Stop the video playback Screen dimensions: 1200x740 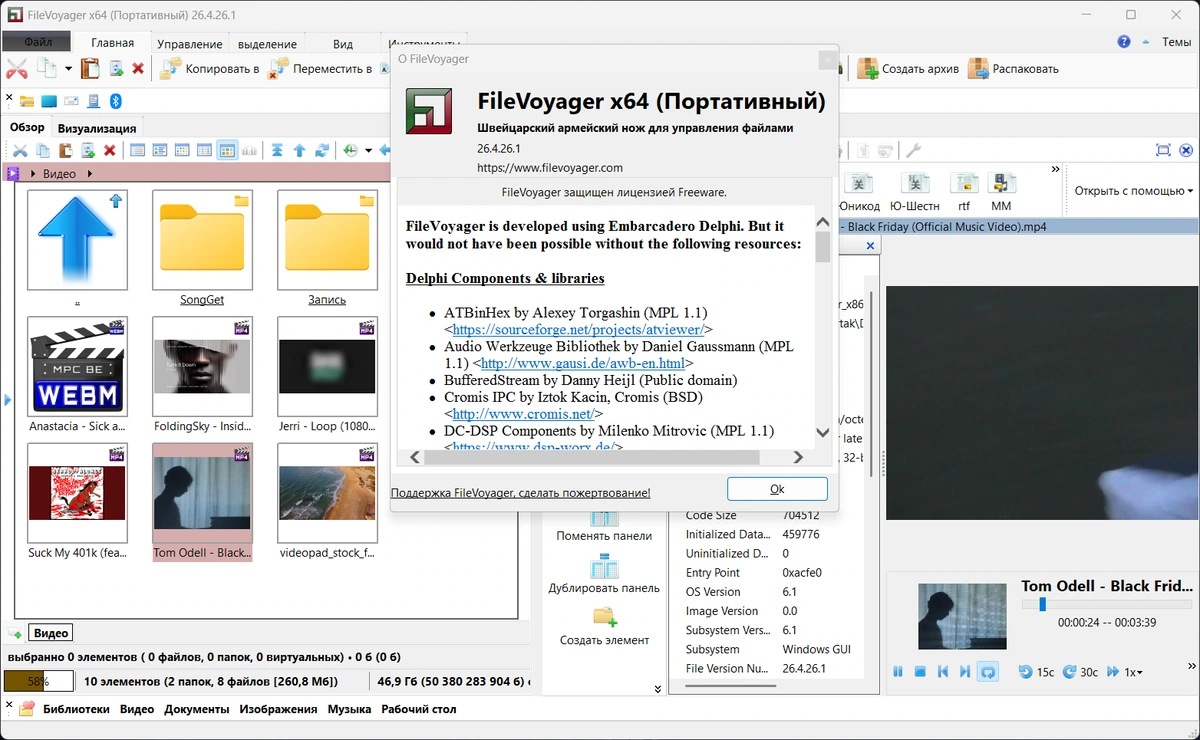(x=920, y=672)
